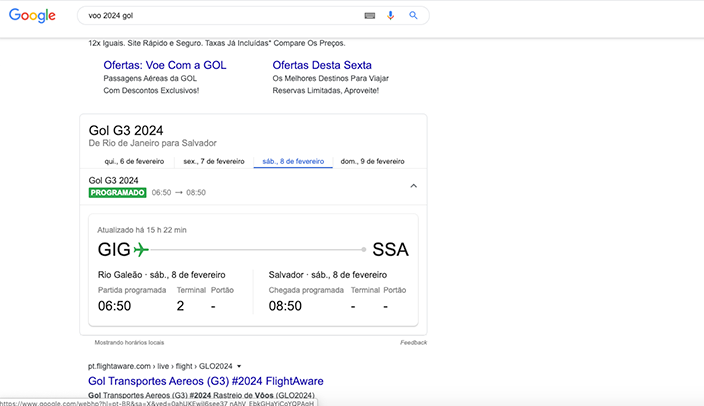
Task: Click the scheduled arrival time 08:50
Action: (x=285, y=306)
